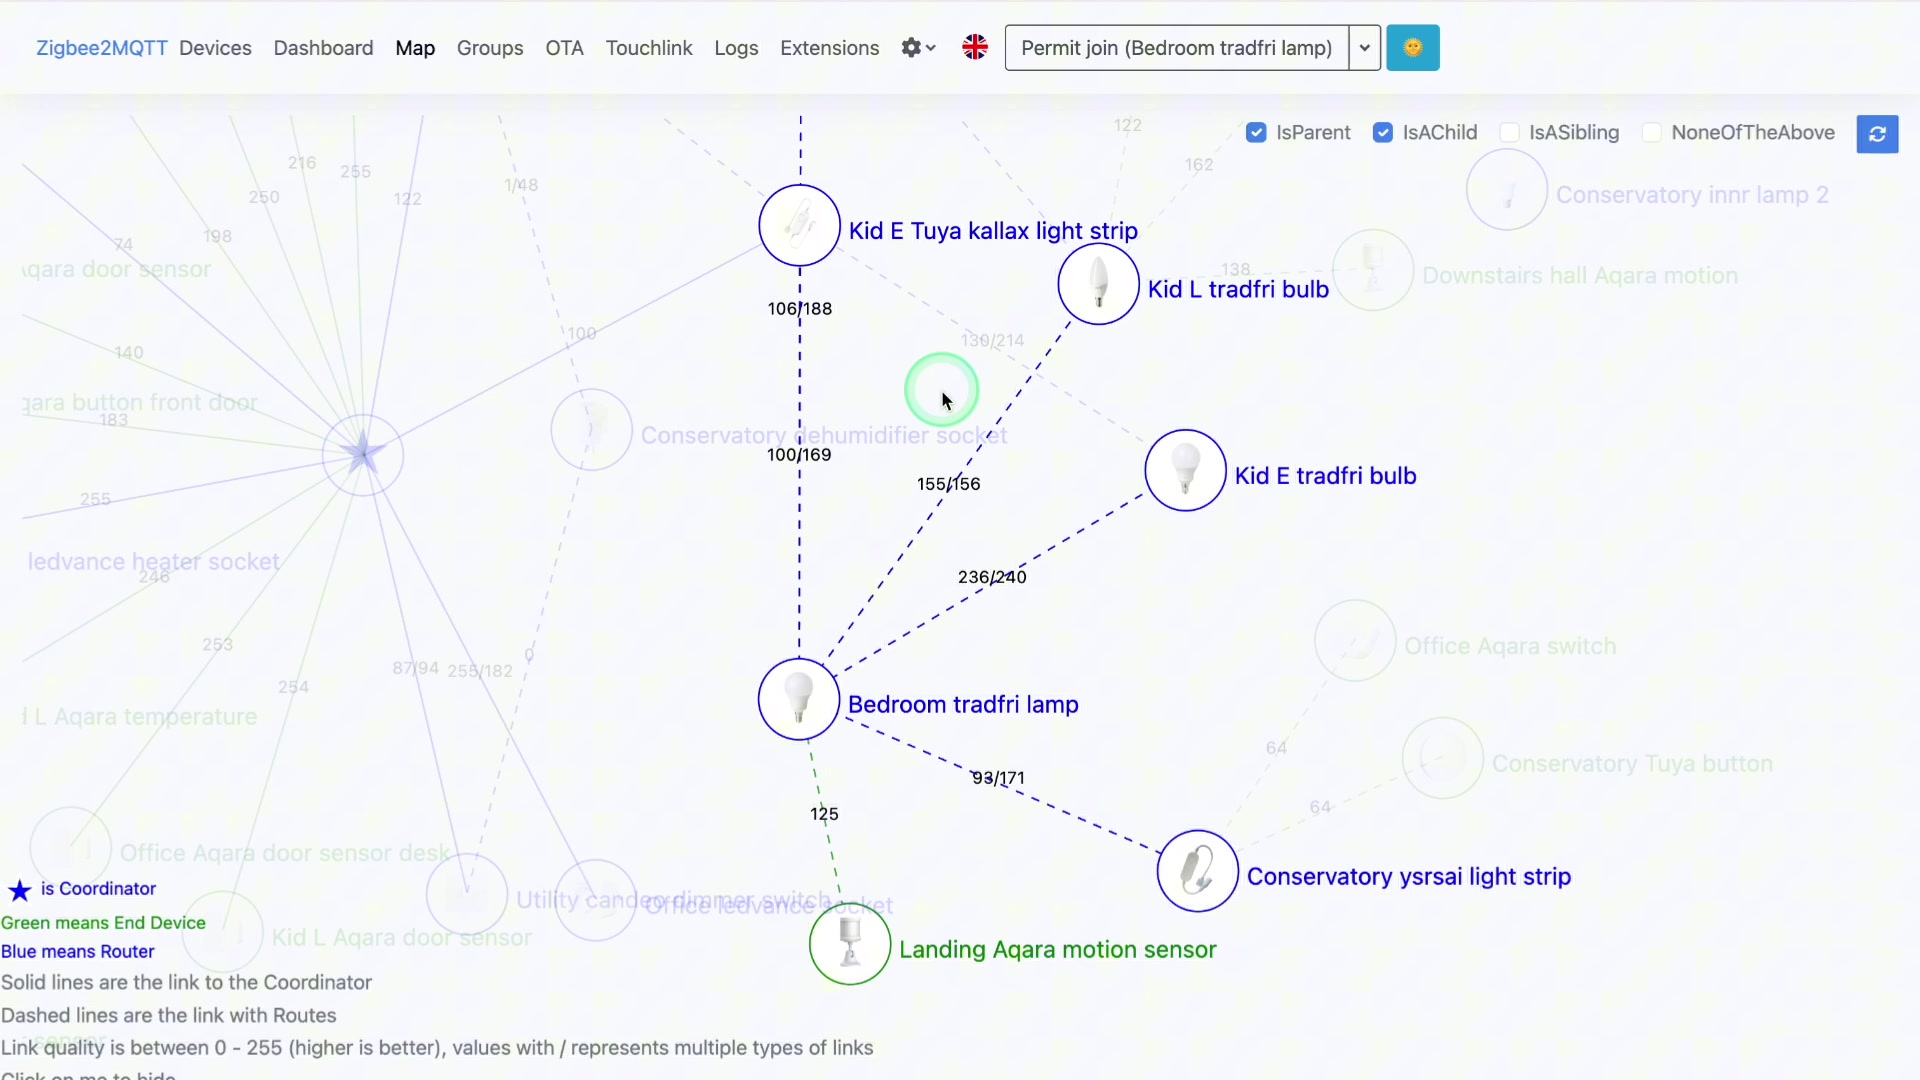Screen dimensions: 1920x1080
Task: Open the settings gear dropdown
Action: pos(917,48)
